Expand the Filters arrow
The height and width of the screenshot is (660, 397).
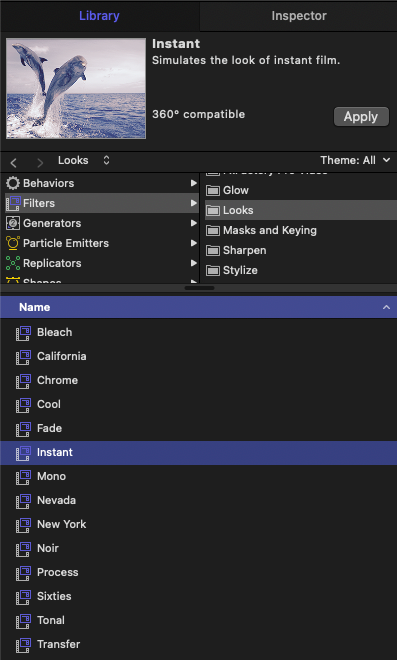click(193, 203)
